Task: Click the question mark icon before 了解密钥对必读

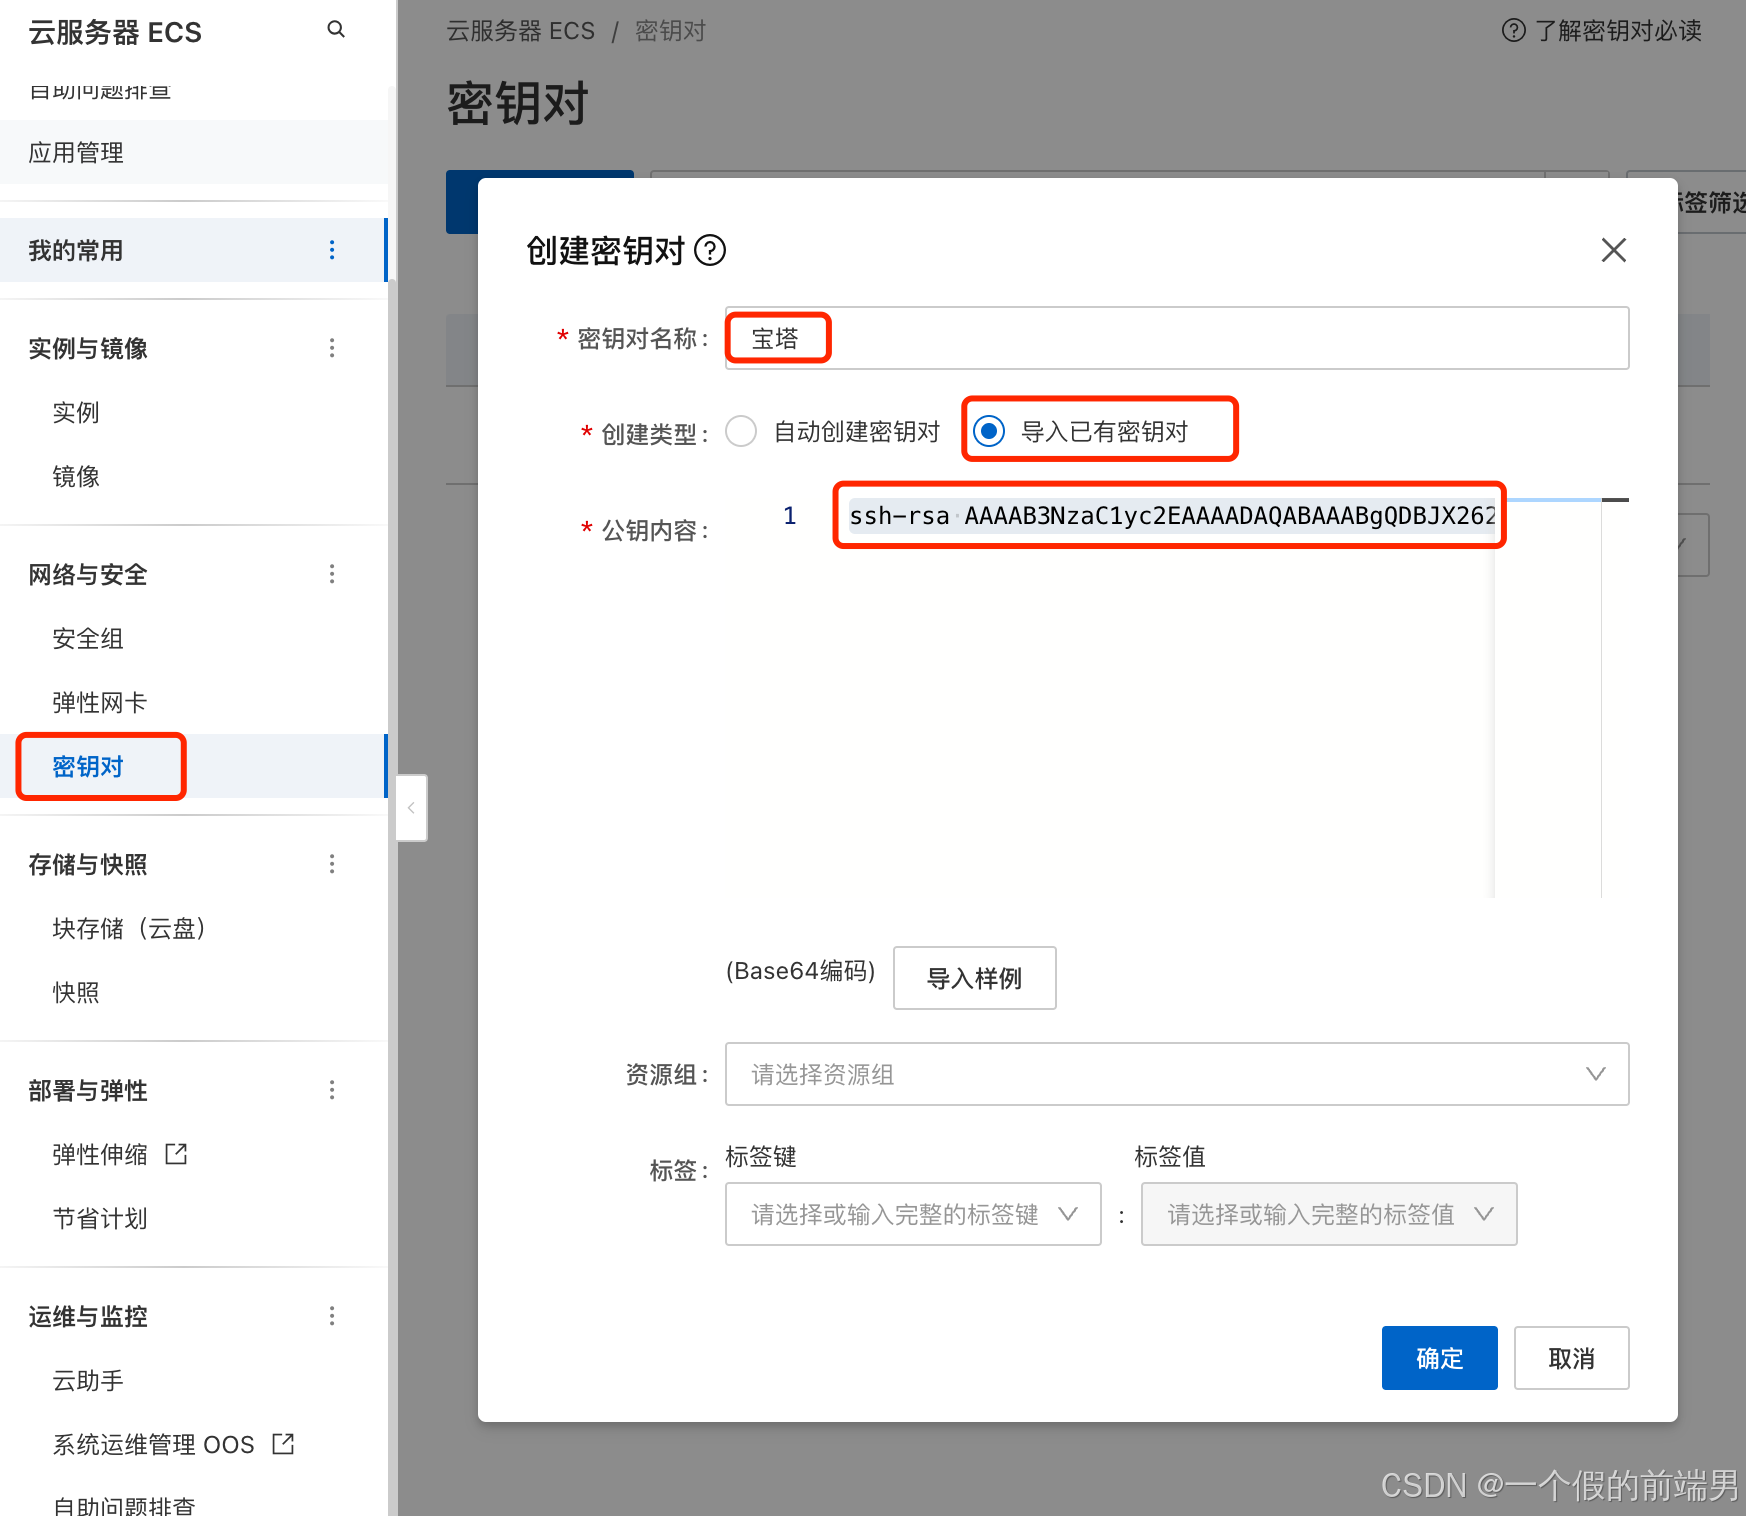Action: tap(1512, 31)
